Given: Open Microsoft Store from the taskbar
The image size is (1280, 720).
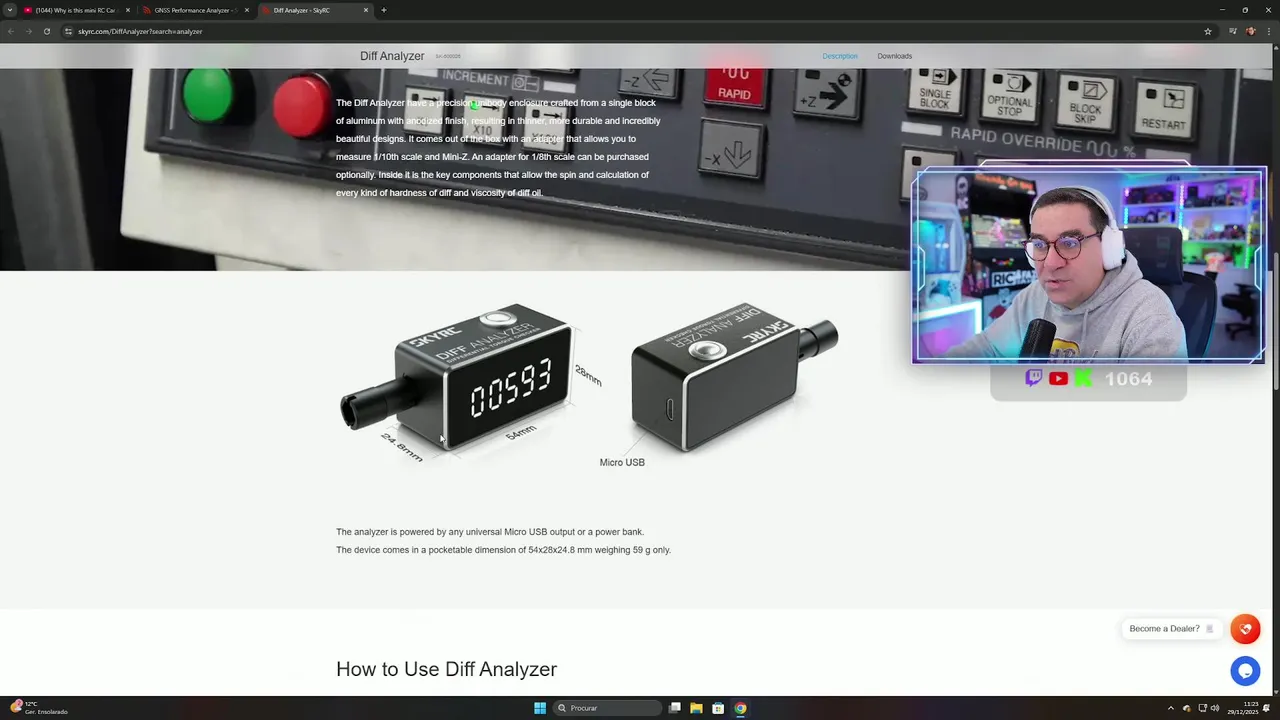Looking at the screenshot, I should point(718,708).
